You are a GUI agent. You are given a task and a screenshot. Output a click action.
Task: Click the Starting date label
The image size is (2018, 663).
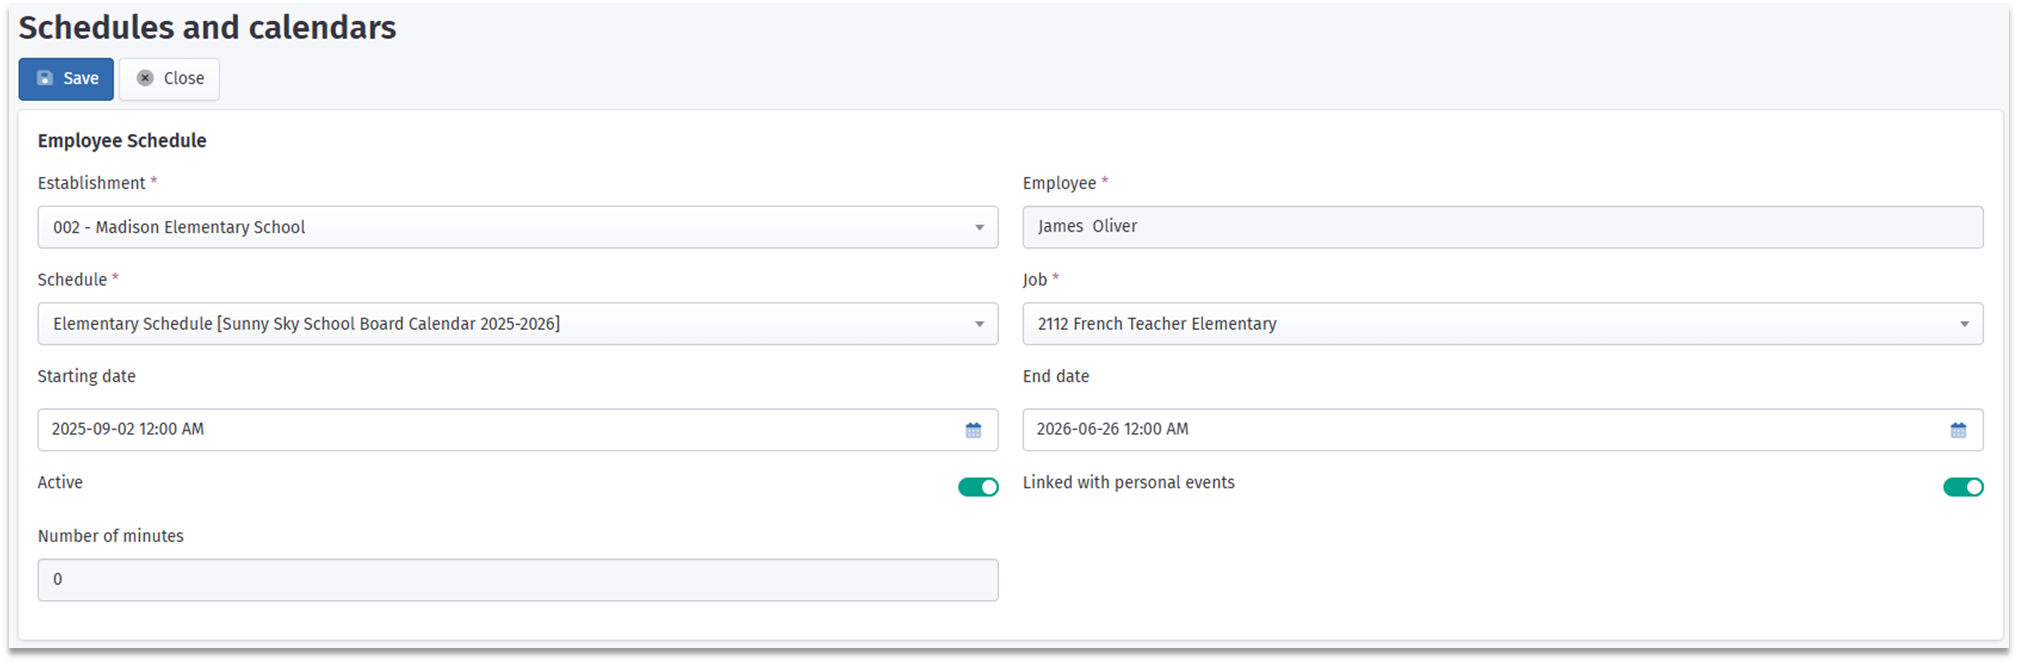tap(86, 376)
